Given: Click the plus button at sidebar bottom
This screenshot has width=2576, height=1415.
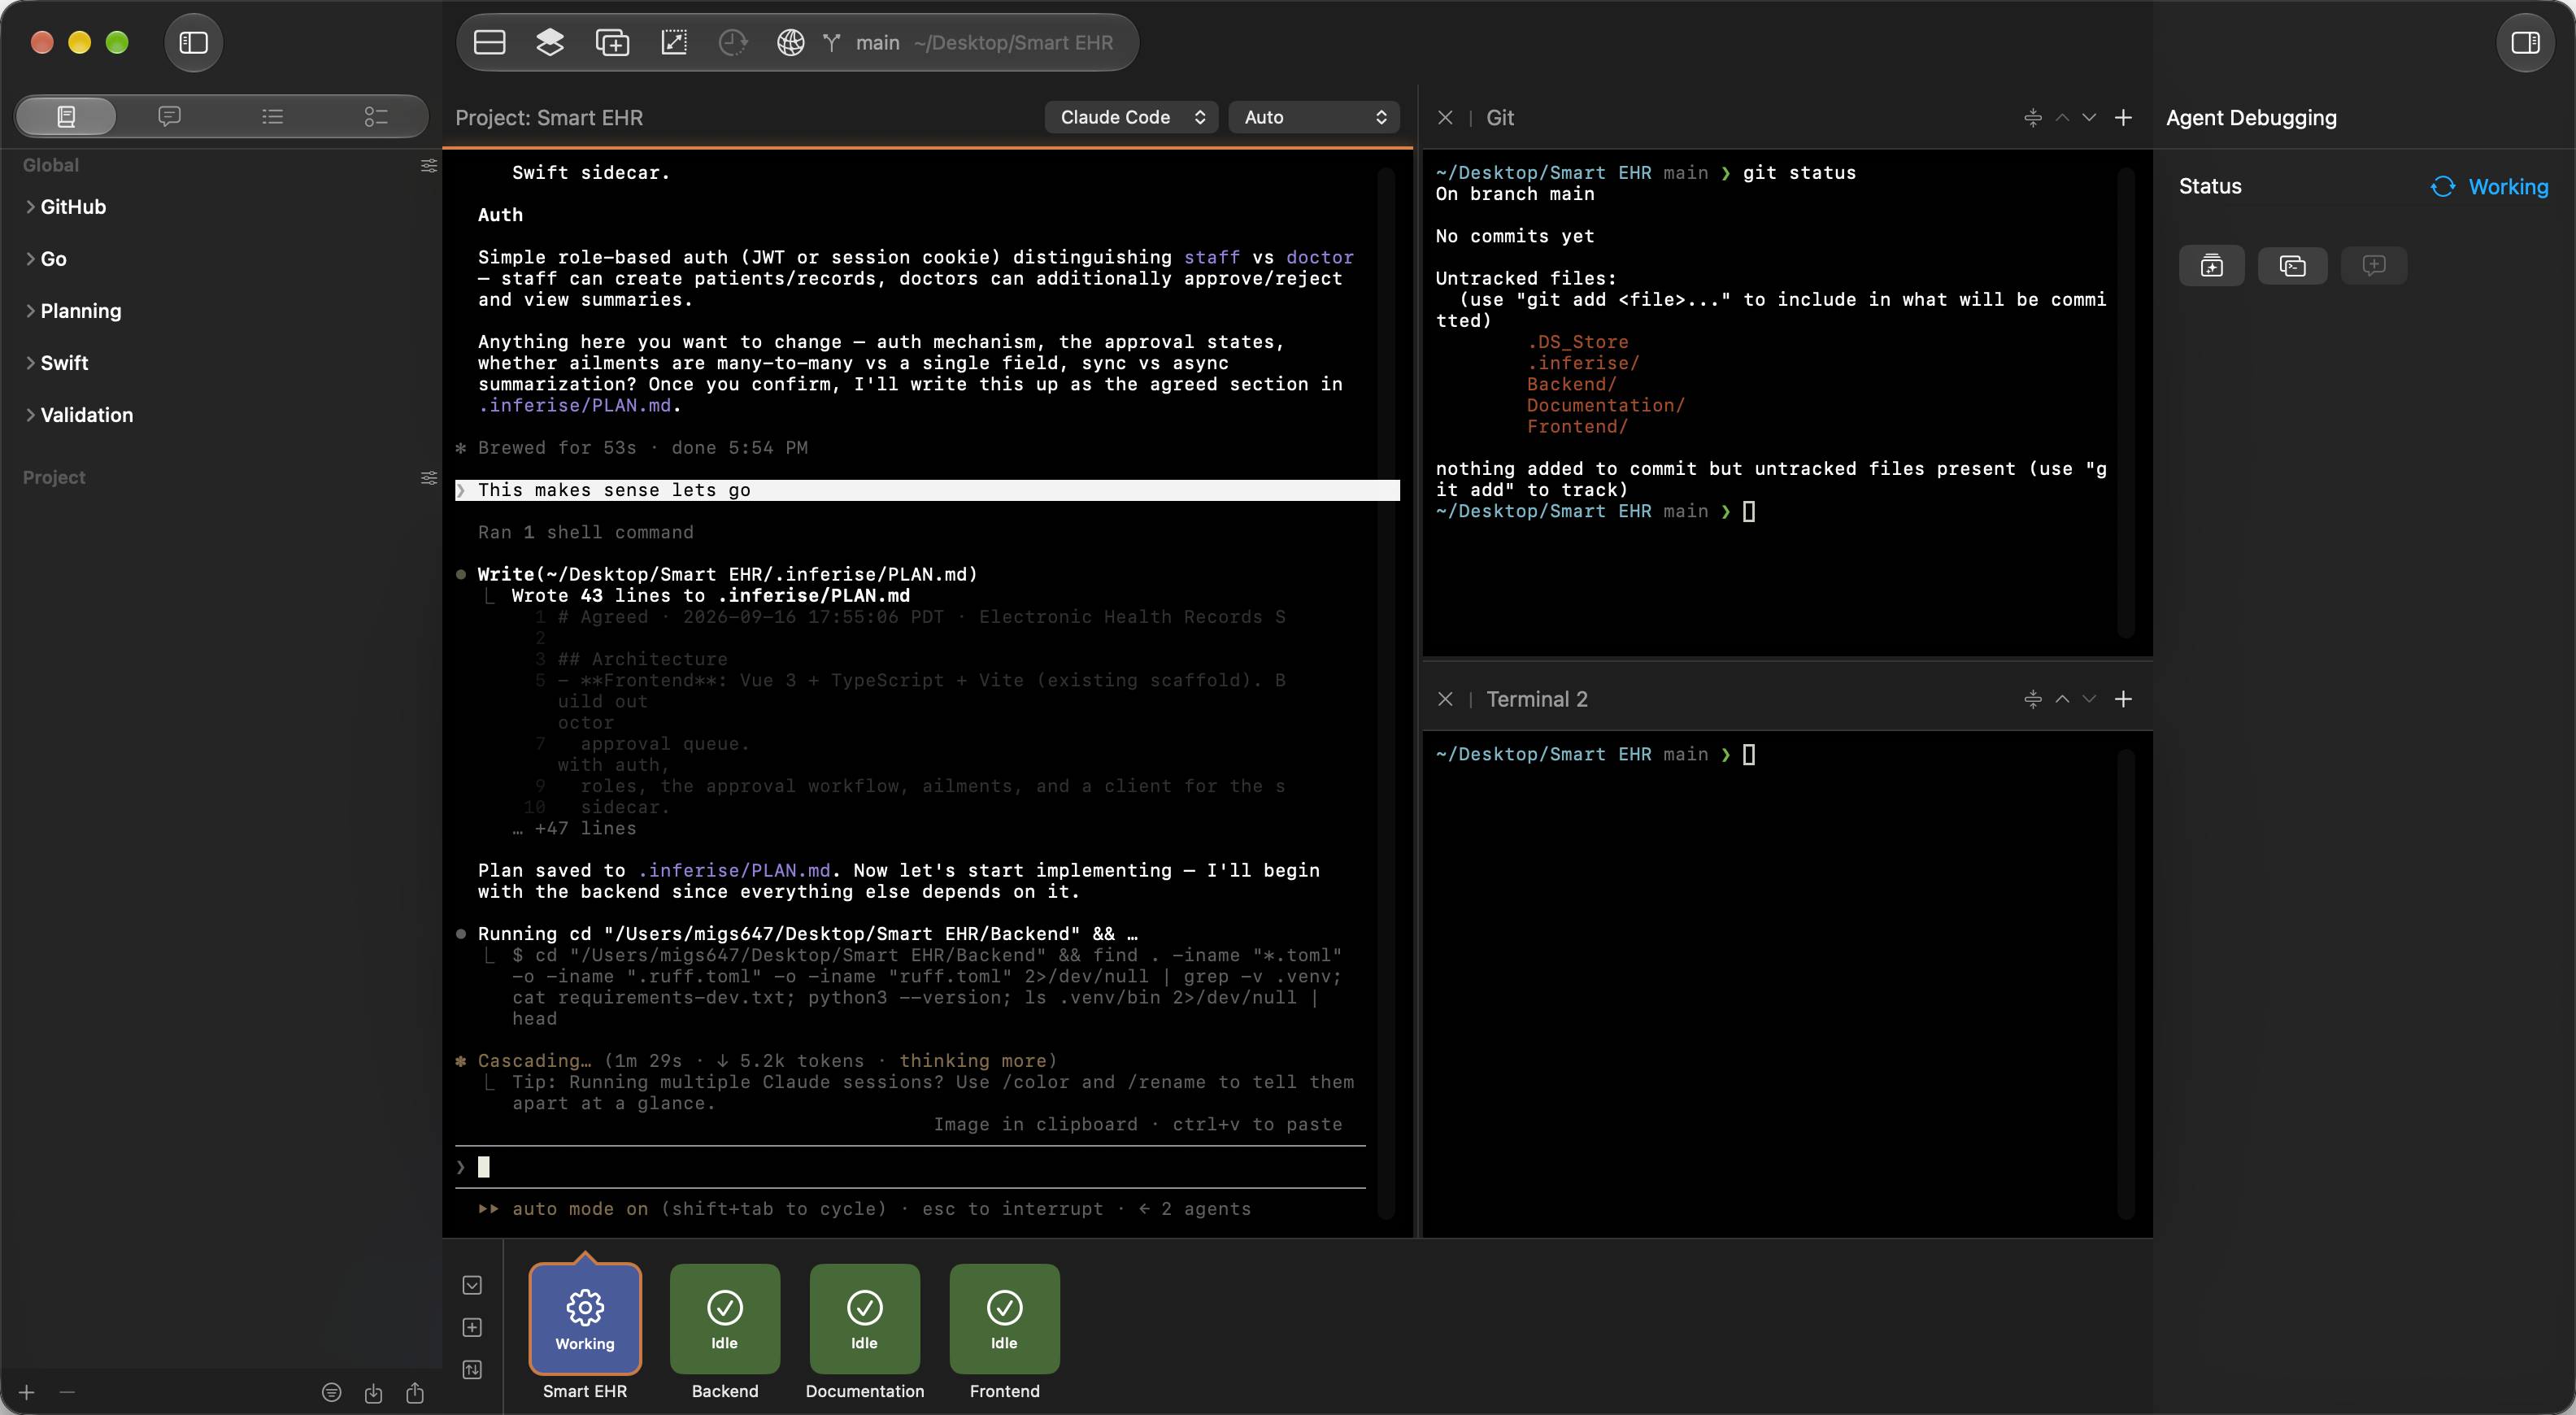Looking at the screenshot, I should (27, 1392).
